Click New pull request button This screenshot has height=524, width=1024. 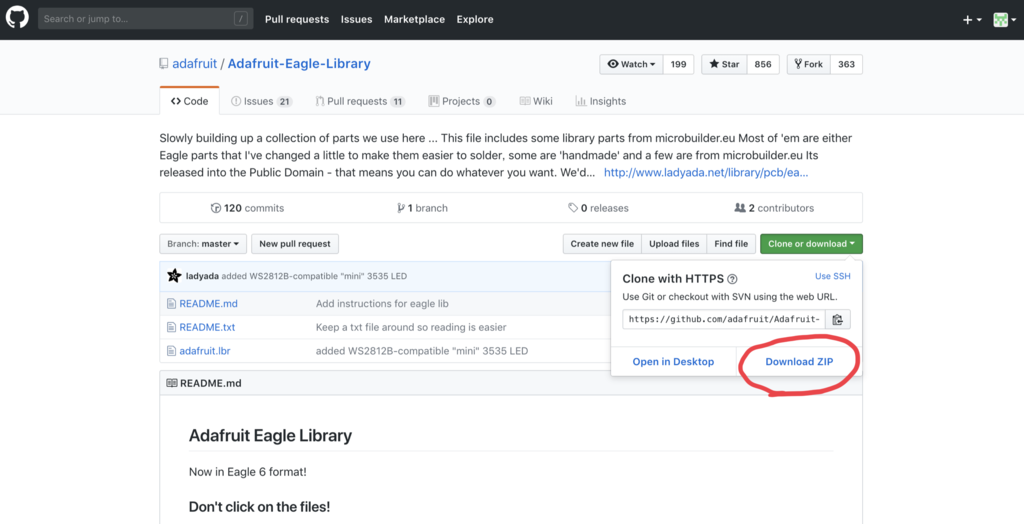click(x=295, y=244)
